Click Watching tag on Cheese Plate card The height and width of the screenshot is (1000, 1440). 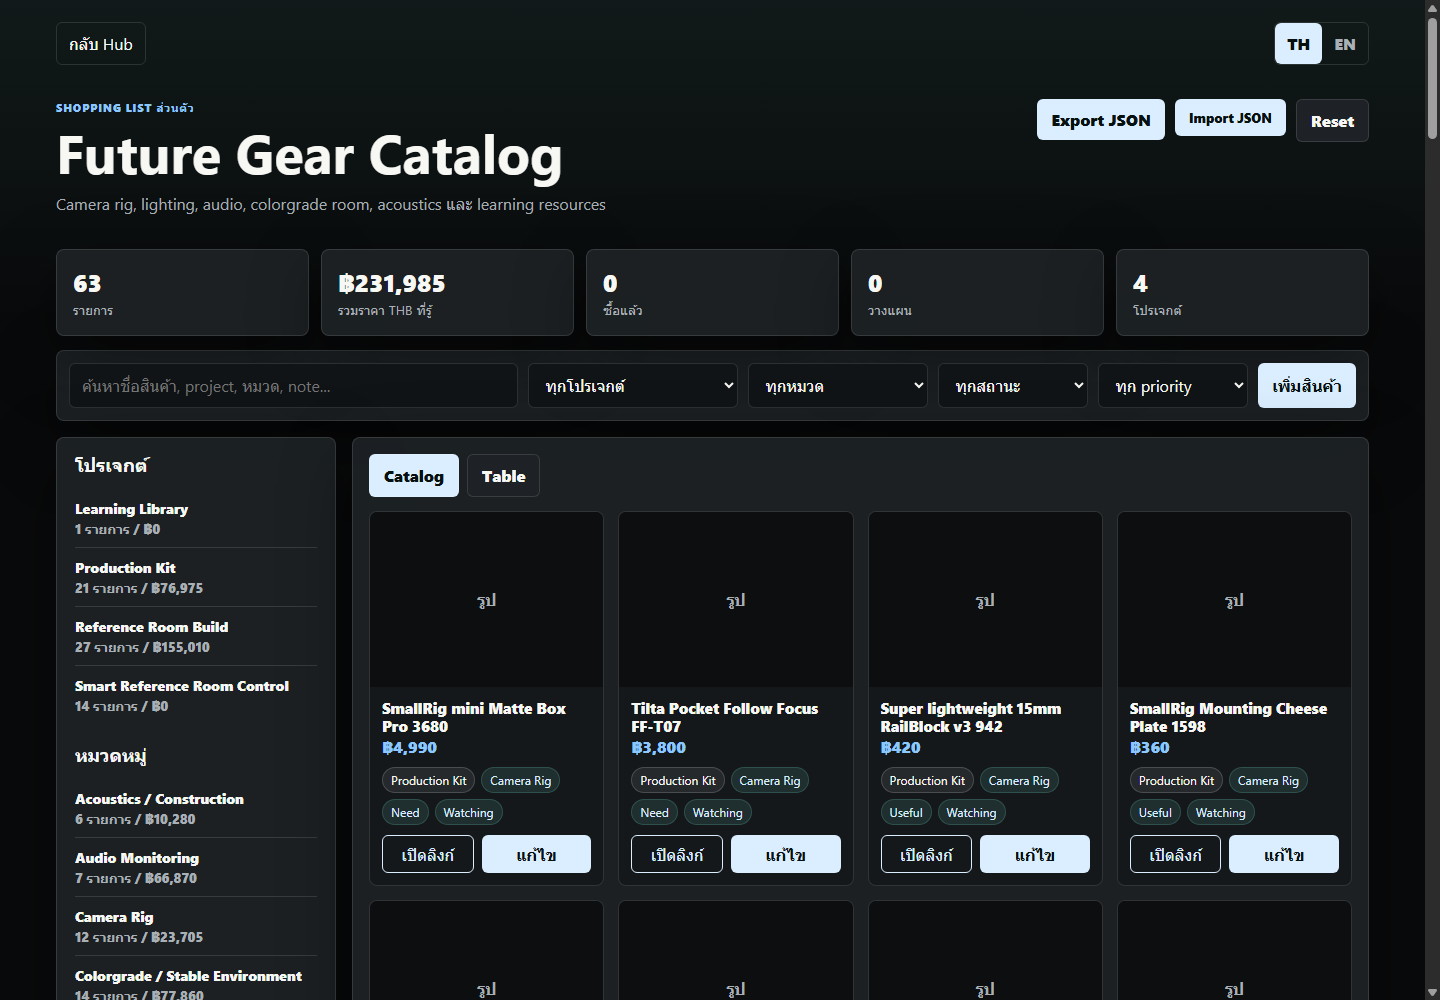click(x=1220, y=813)
